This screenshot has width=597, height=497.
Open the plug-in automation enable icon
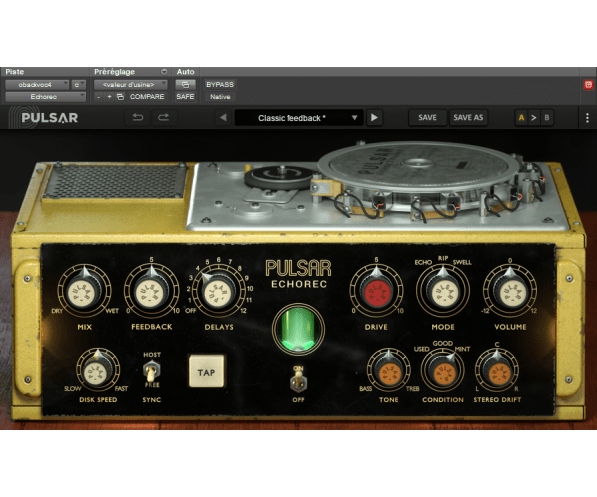[x=185, y=85]
